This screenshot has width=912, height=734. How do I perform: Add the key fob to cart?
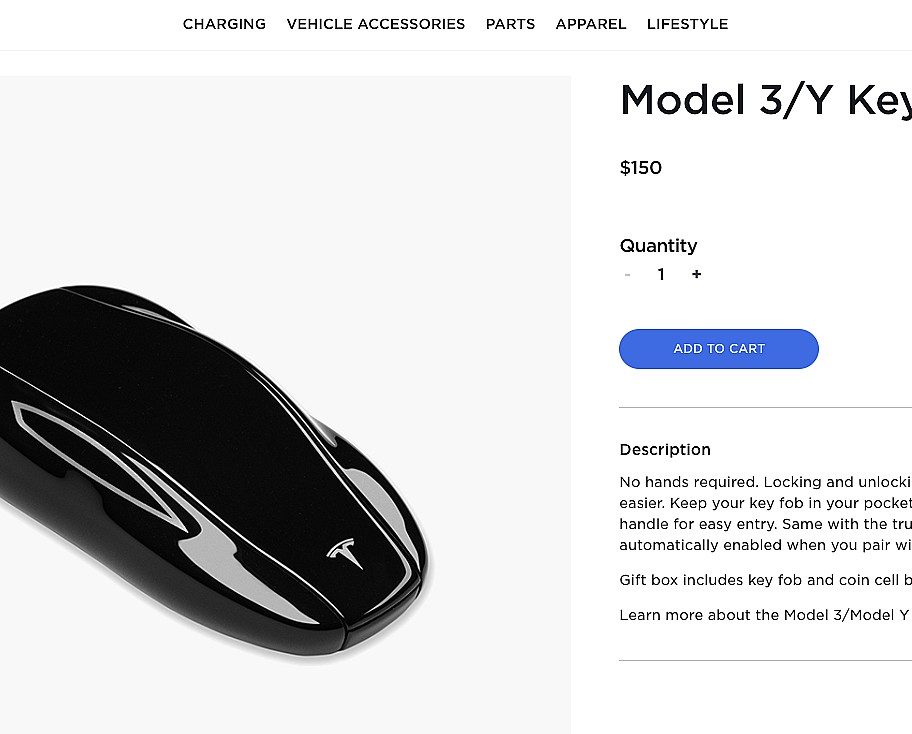point(719,349)
